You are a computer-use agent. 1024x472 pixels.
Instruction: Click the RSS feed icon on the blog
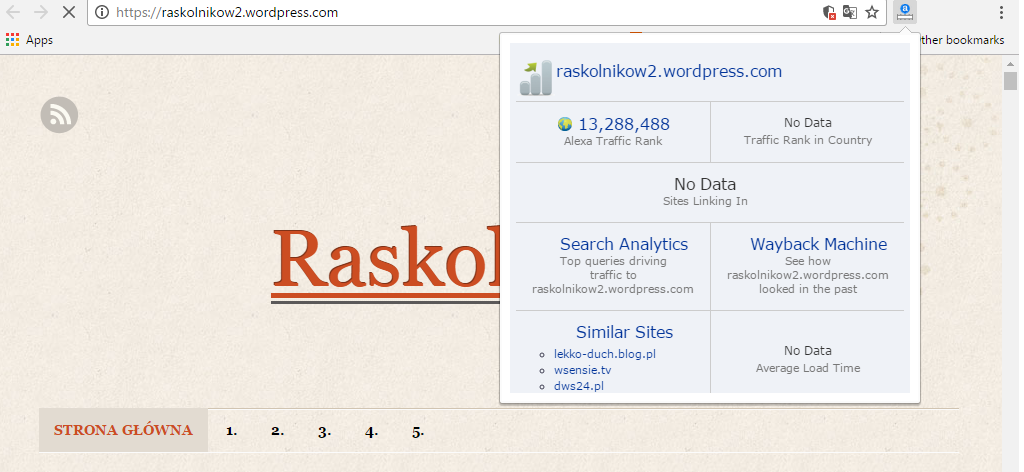[59, 116]
